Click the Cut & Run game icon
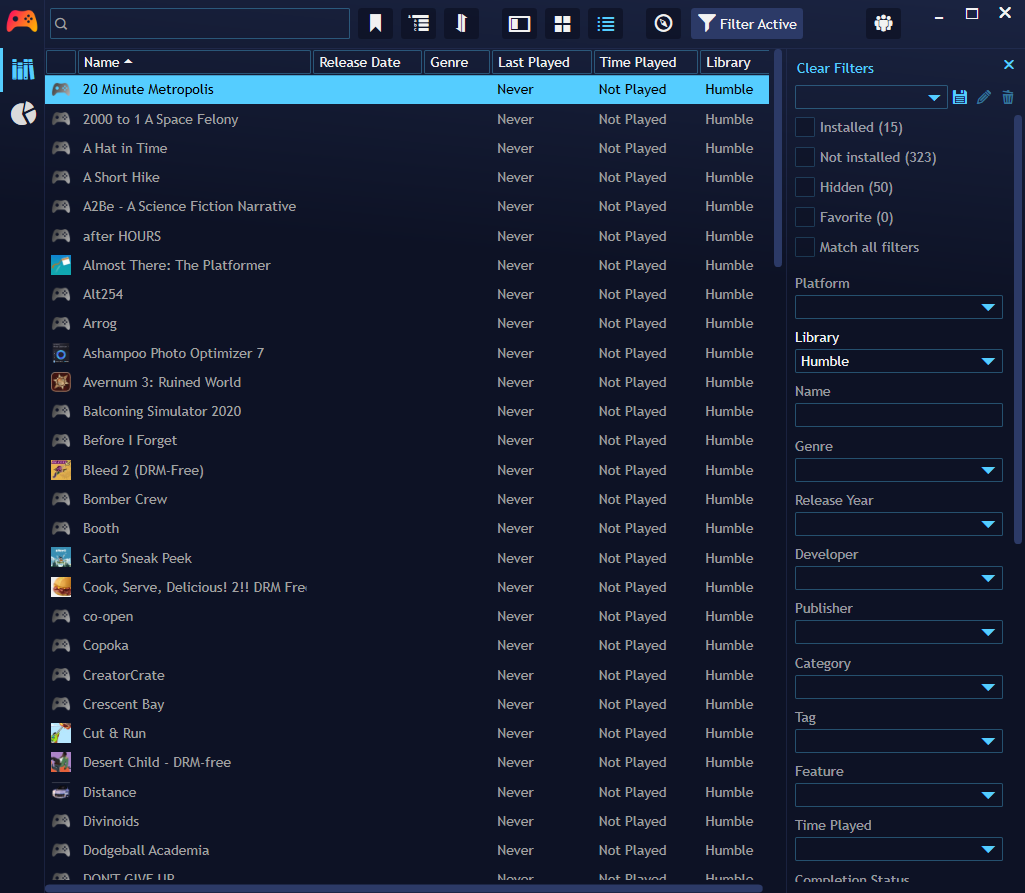This screenshot has height=893, width=1025. pyautogui.click(x=61, y=733)
